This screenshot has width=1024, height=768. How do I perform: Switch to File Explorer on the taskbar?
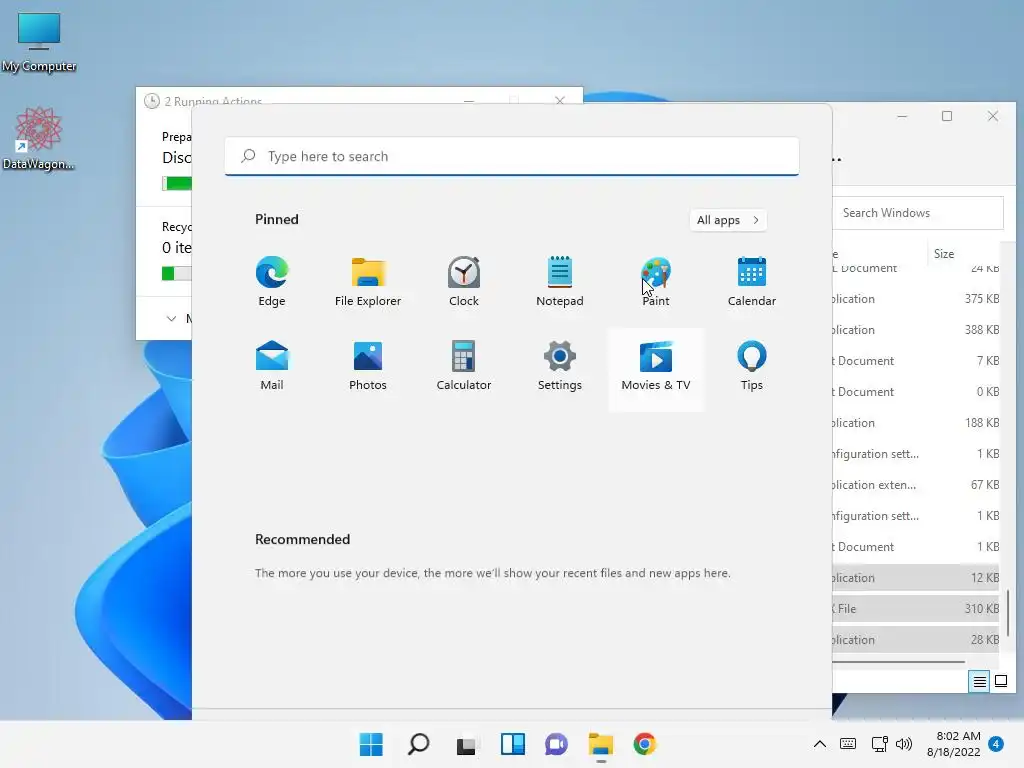pos(601,744)
